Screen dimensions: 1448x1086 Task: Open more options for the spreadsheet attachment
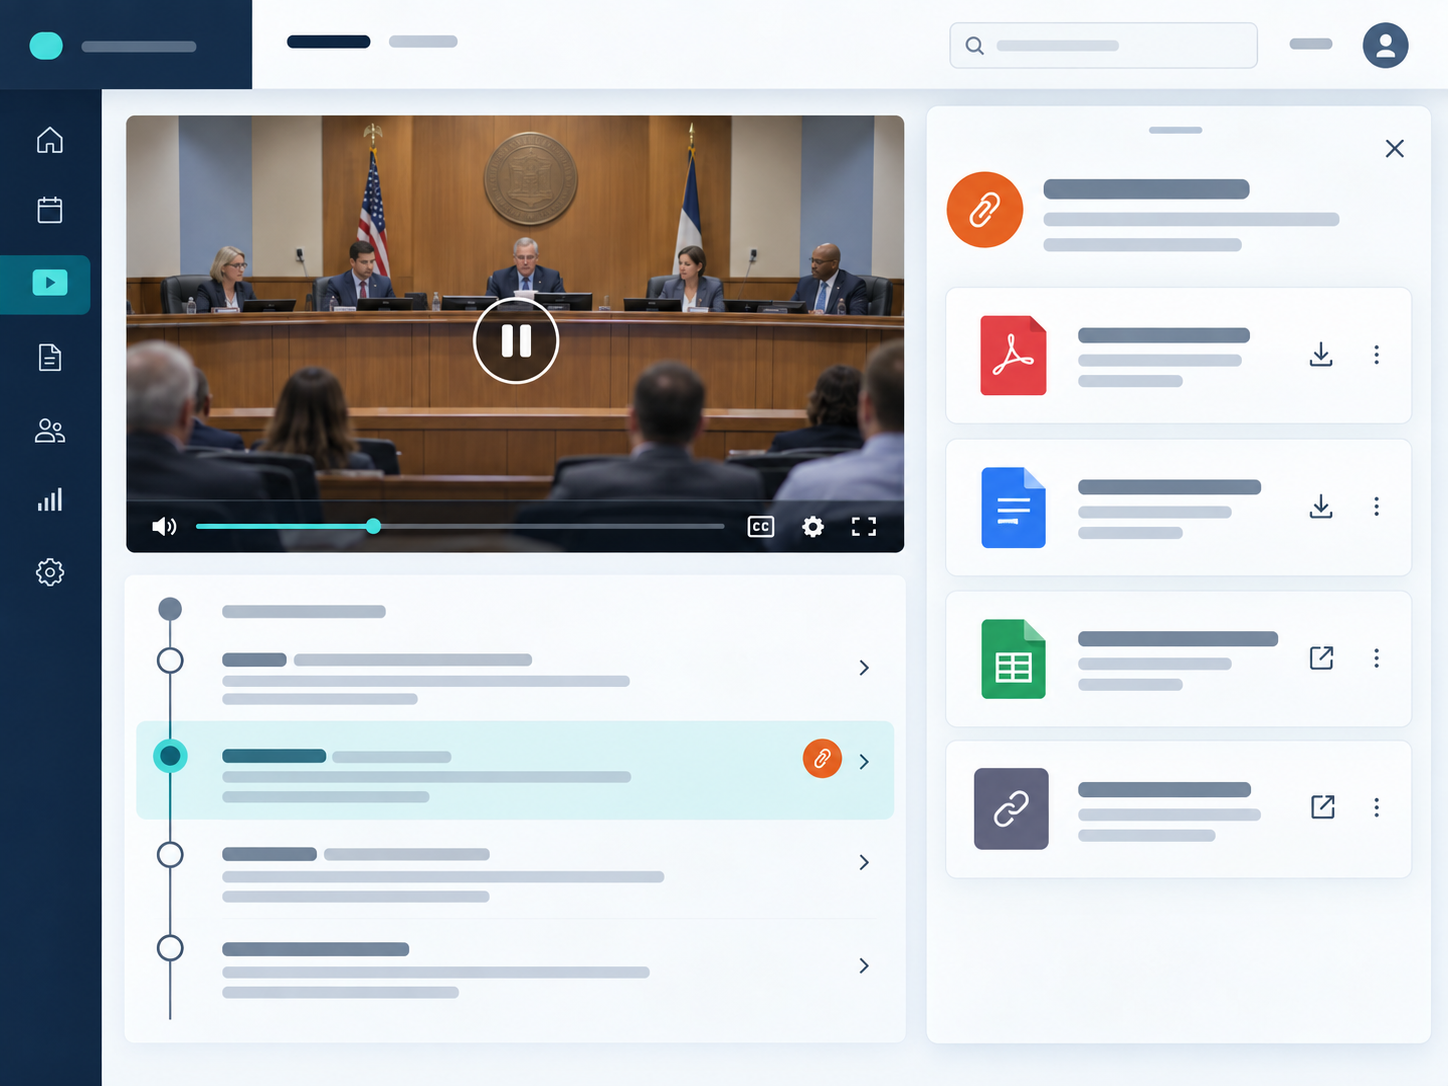click(x=1376, y=658)
